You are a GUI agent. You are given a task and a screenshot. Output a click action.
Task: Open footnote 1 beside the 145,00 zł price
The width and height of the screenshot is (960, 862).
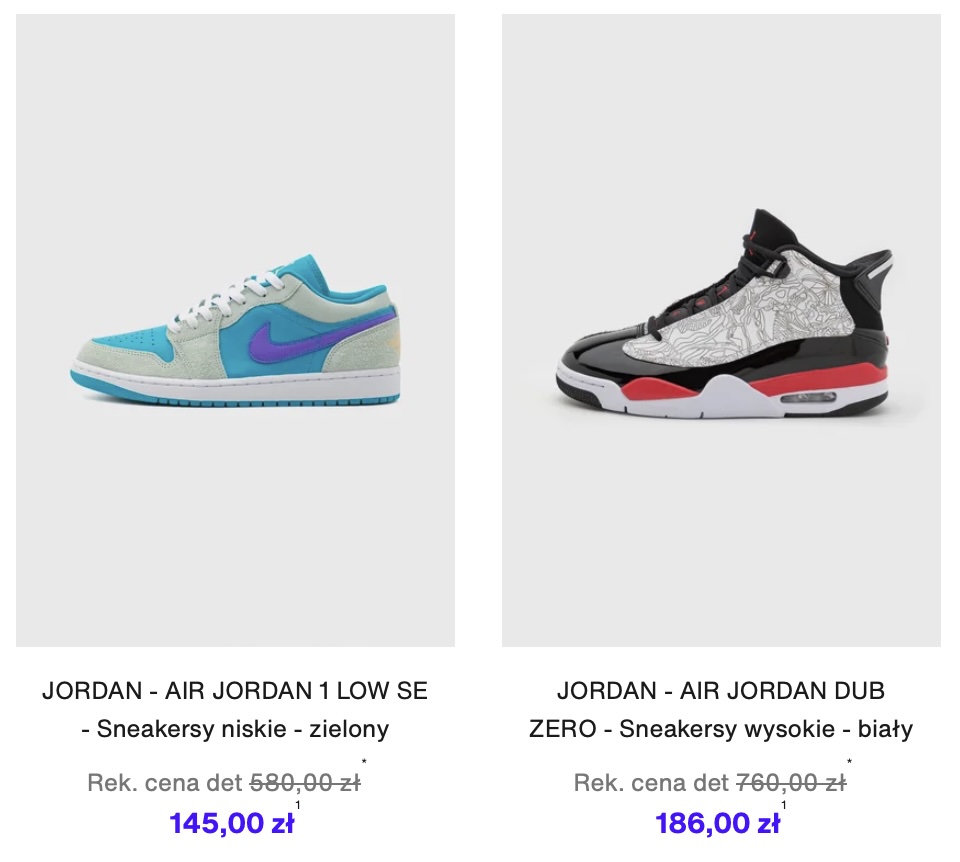click(298, 805)
